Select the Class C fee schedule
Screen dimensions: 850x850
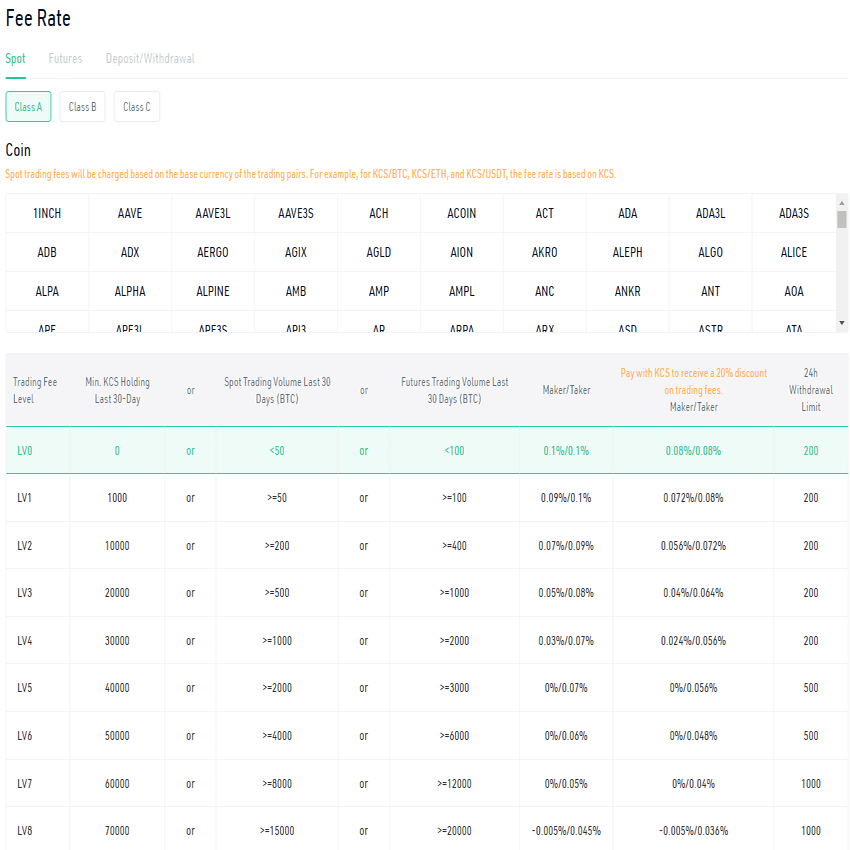point(136,106)
